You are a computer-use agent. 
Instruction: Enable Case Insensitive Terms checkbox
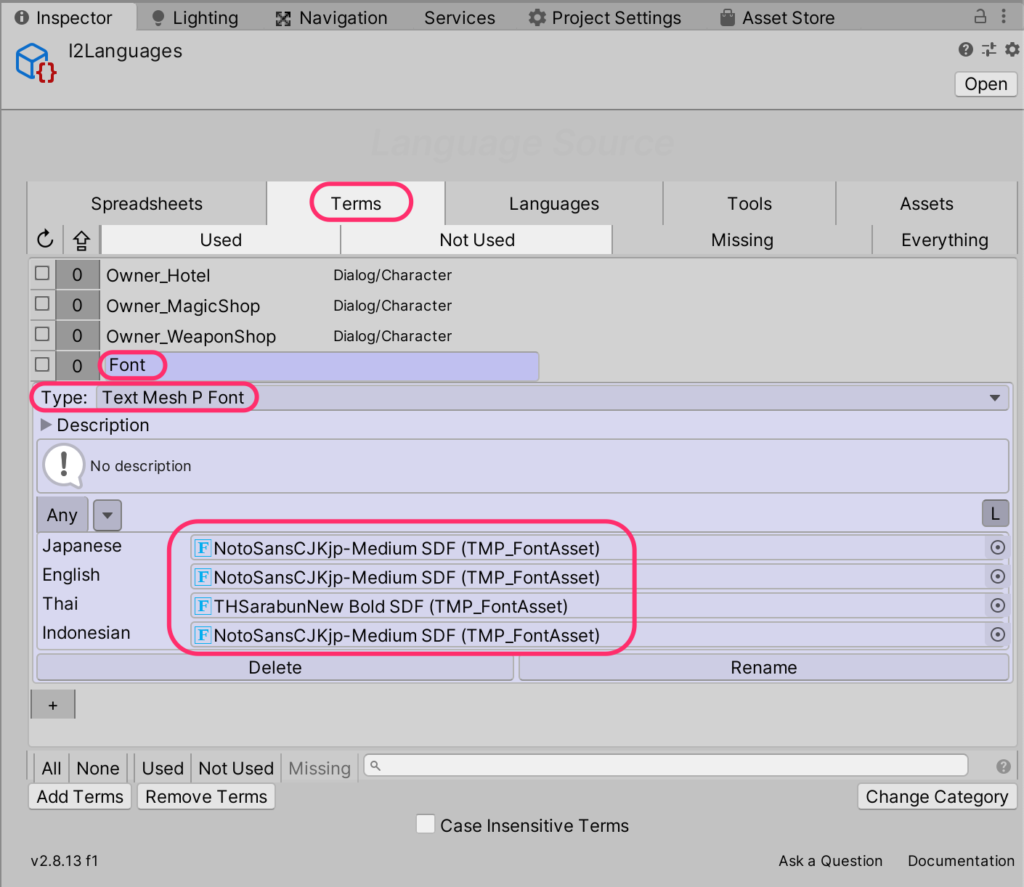pos(425,824)
